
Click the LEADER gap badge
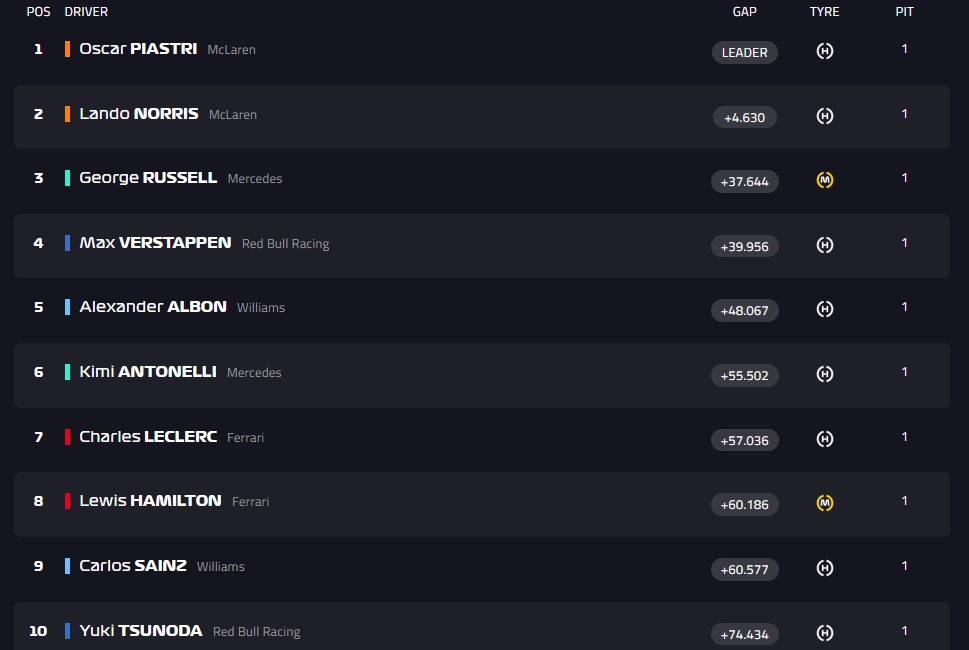coord(745,53)
